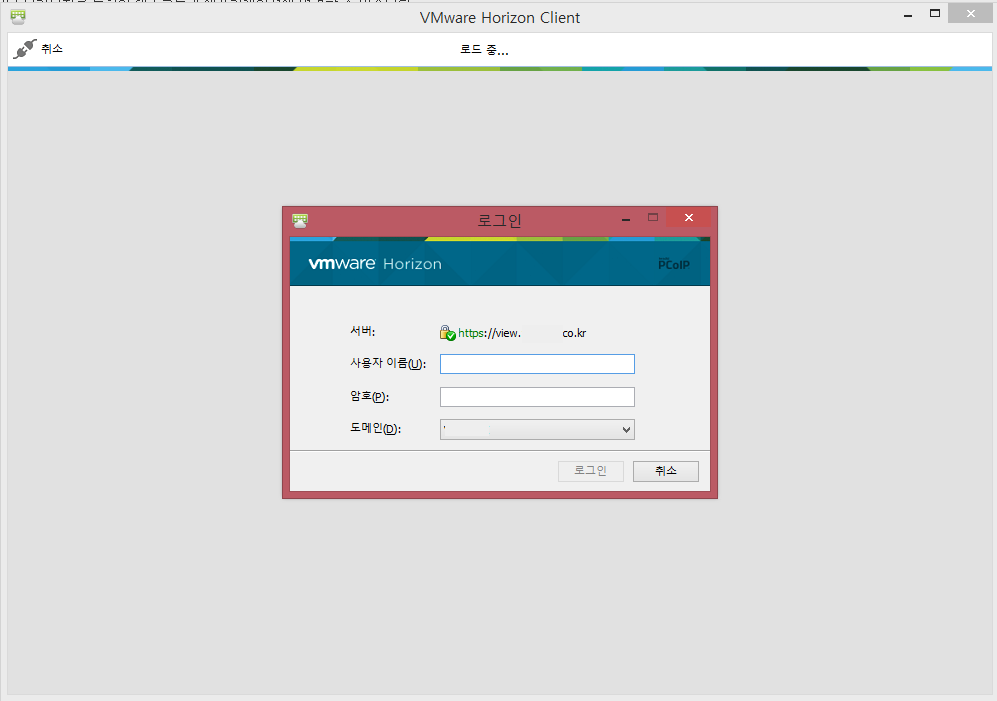The height and width of the screenshot is (701, 997).
Task: Click the login dialog's title bar app icon
Action: point(300,221)
